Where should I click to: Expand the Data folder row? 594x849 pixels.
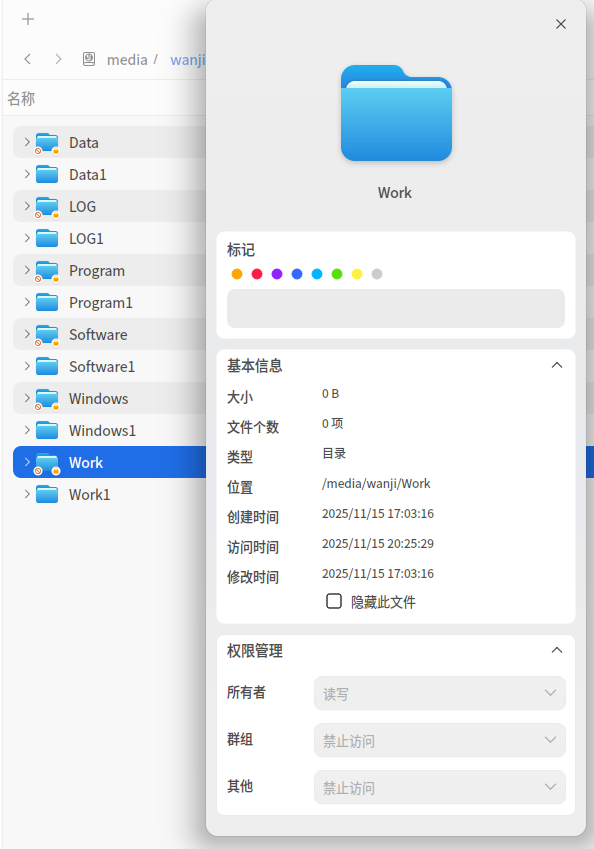click(27, 142)
